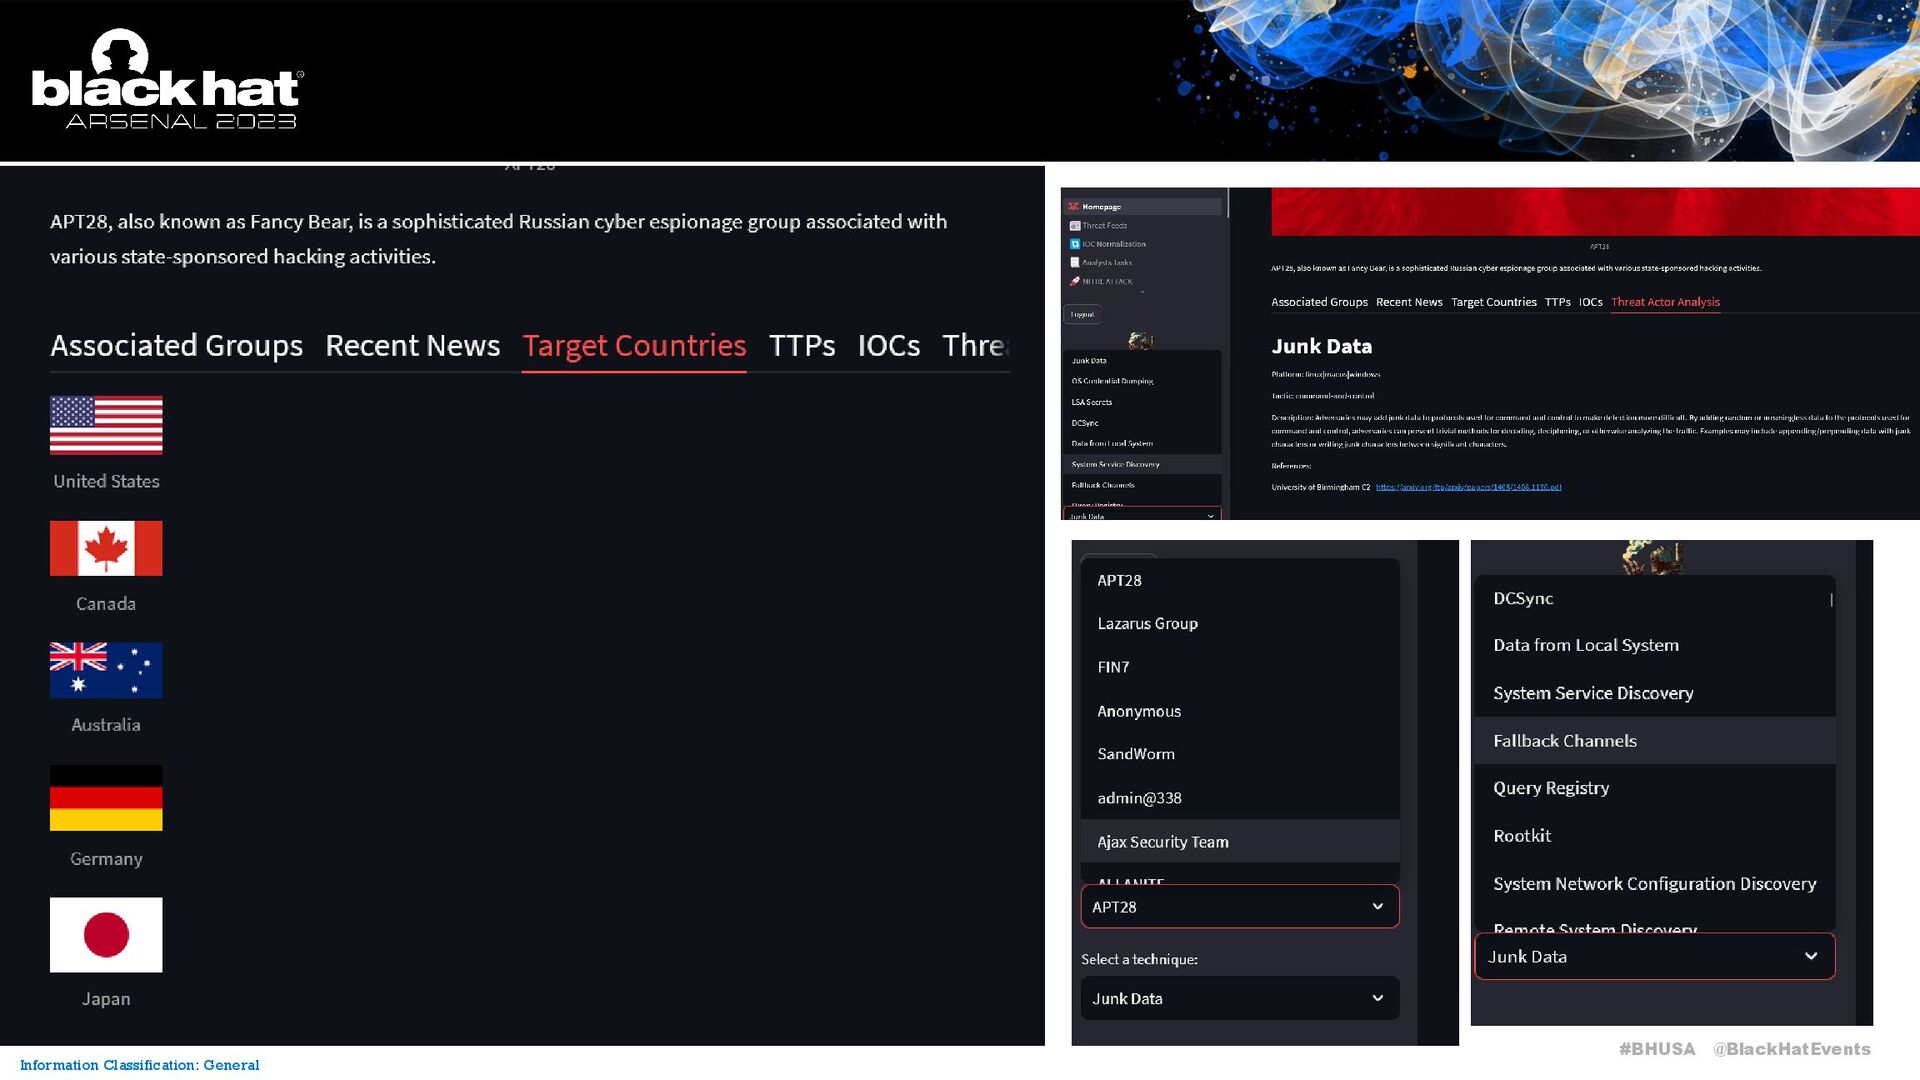Open Target Countries tab in small dashboard
Screen dimensions: 1920x1080
point(1494,302)
